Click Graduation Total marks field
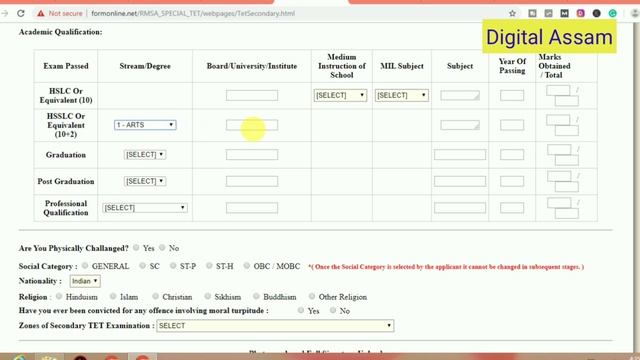Screen dimensions: 640x360 [567, 160]
